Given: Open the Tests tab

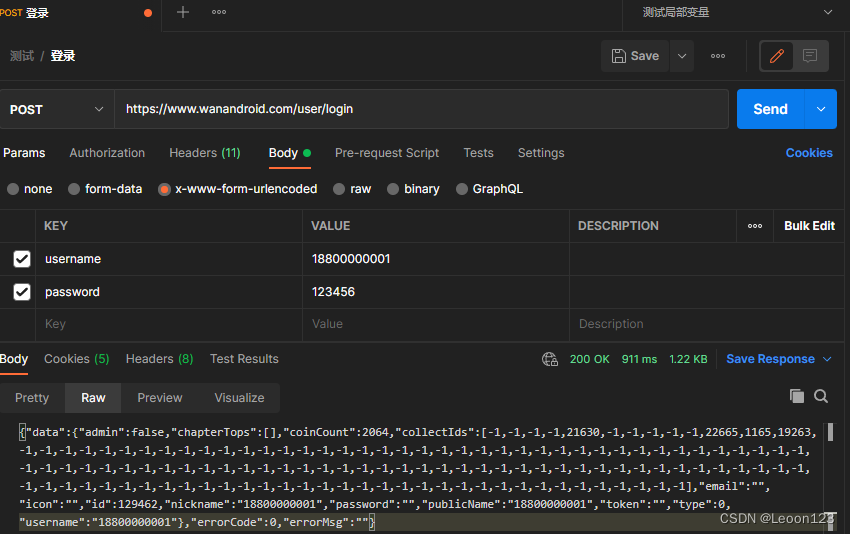Looking at the screenshot, I should [x=478, y=153].
